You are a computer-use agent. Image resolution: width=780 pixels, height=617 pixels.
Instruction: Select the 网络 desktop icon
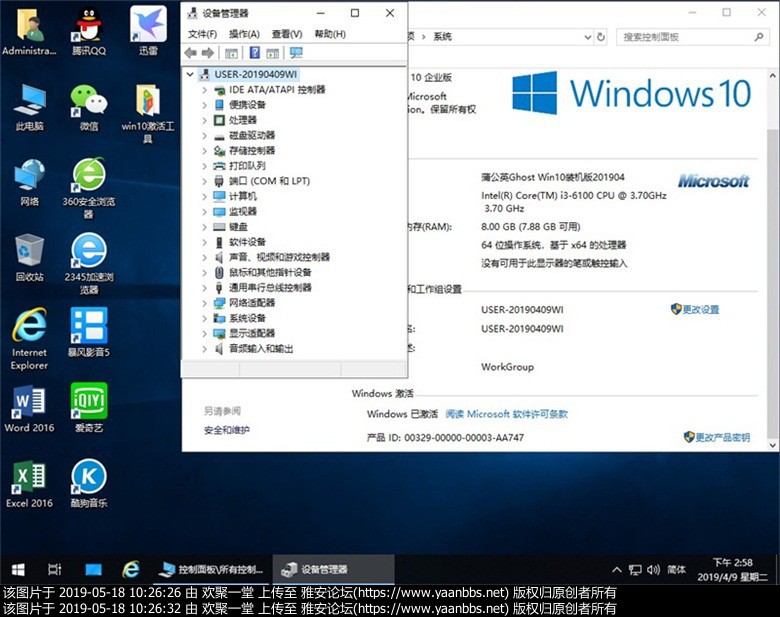(x=29, y=183)
